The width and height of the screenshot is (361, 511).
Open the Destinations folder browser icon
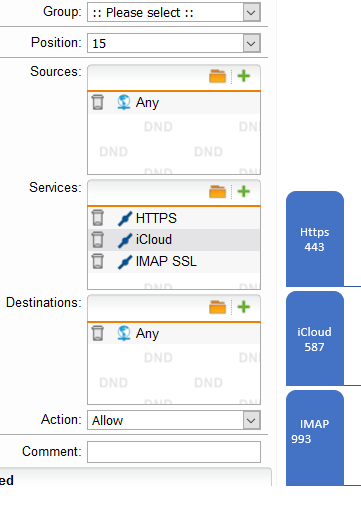click(x=217, y=307)
